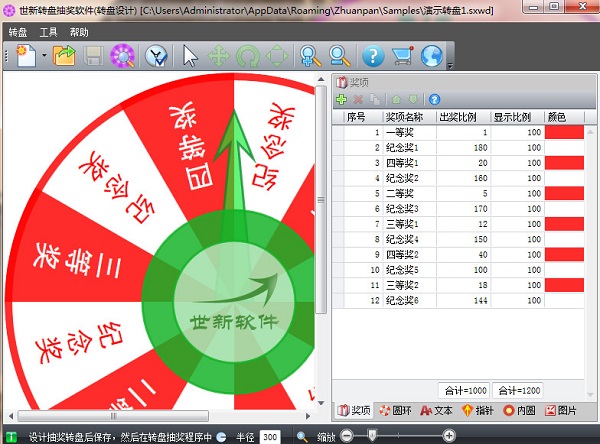Click the green status icon at bottom left

[x=11, y=437]
